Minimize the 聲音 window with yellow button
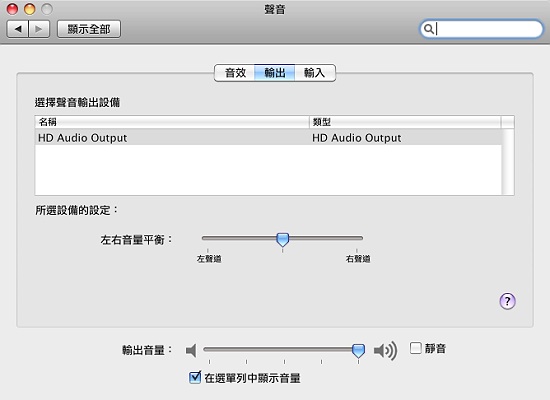The height and width of the screenshot is (400, 550). [x=30, y=9]
